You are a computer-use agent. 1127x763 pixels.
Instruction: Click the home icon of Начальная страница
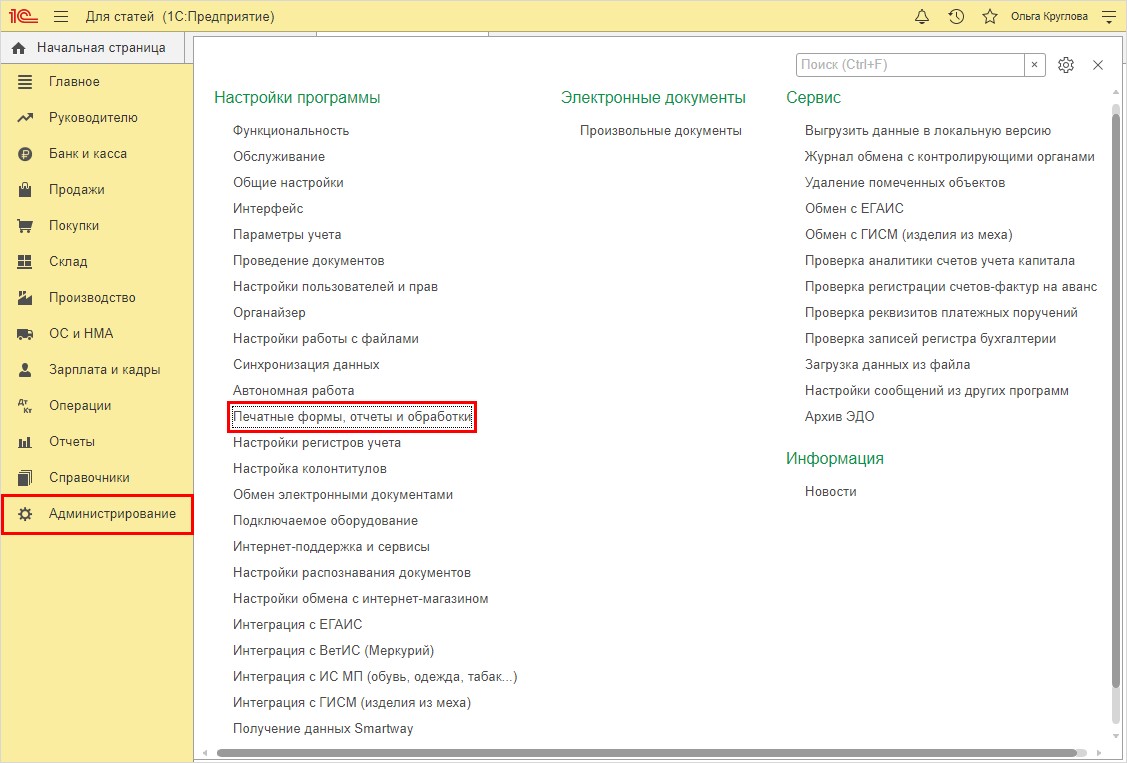tap(19, 48)
